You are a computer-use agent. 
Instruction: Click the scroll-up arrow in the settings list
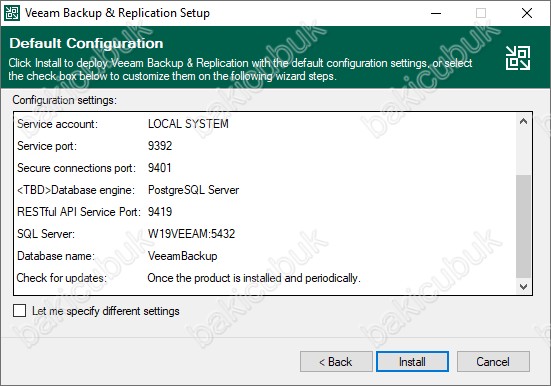[523, 122]
